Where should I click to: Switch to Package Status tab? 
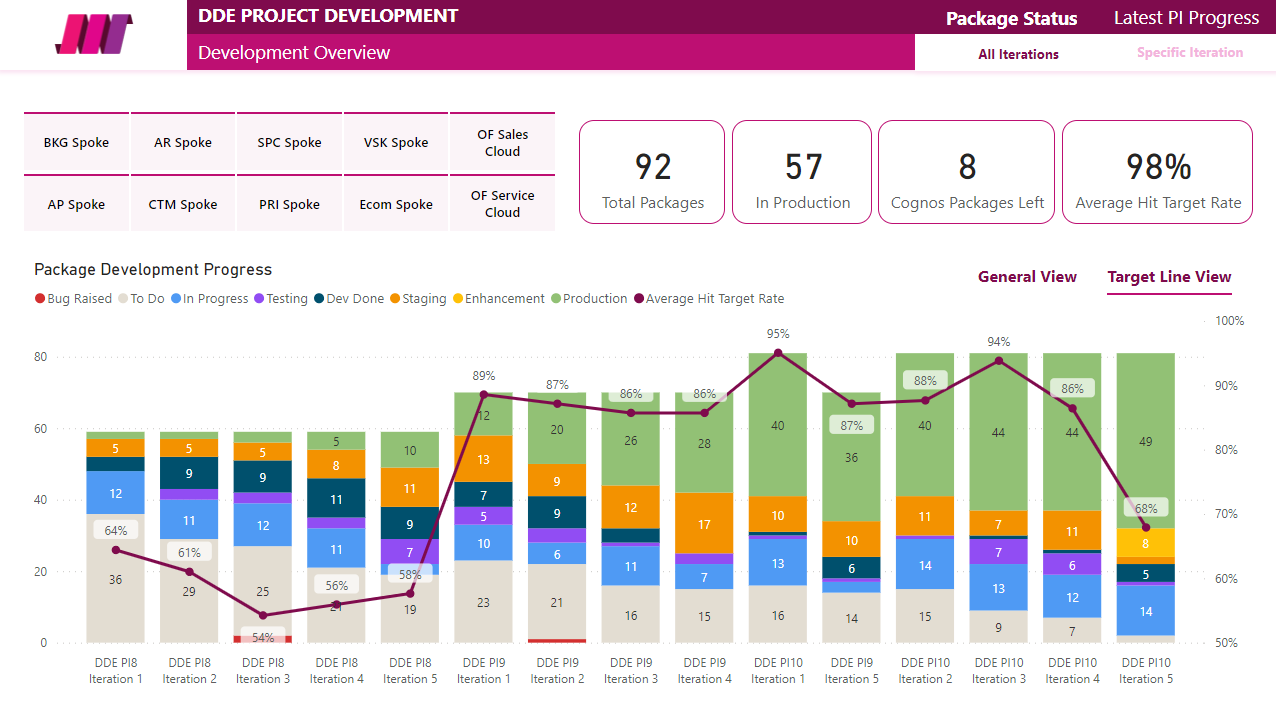(1011, 18)
